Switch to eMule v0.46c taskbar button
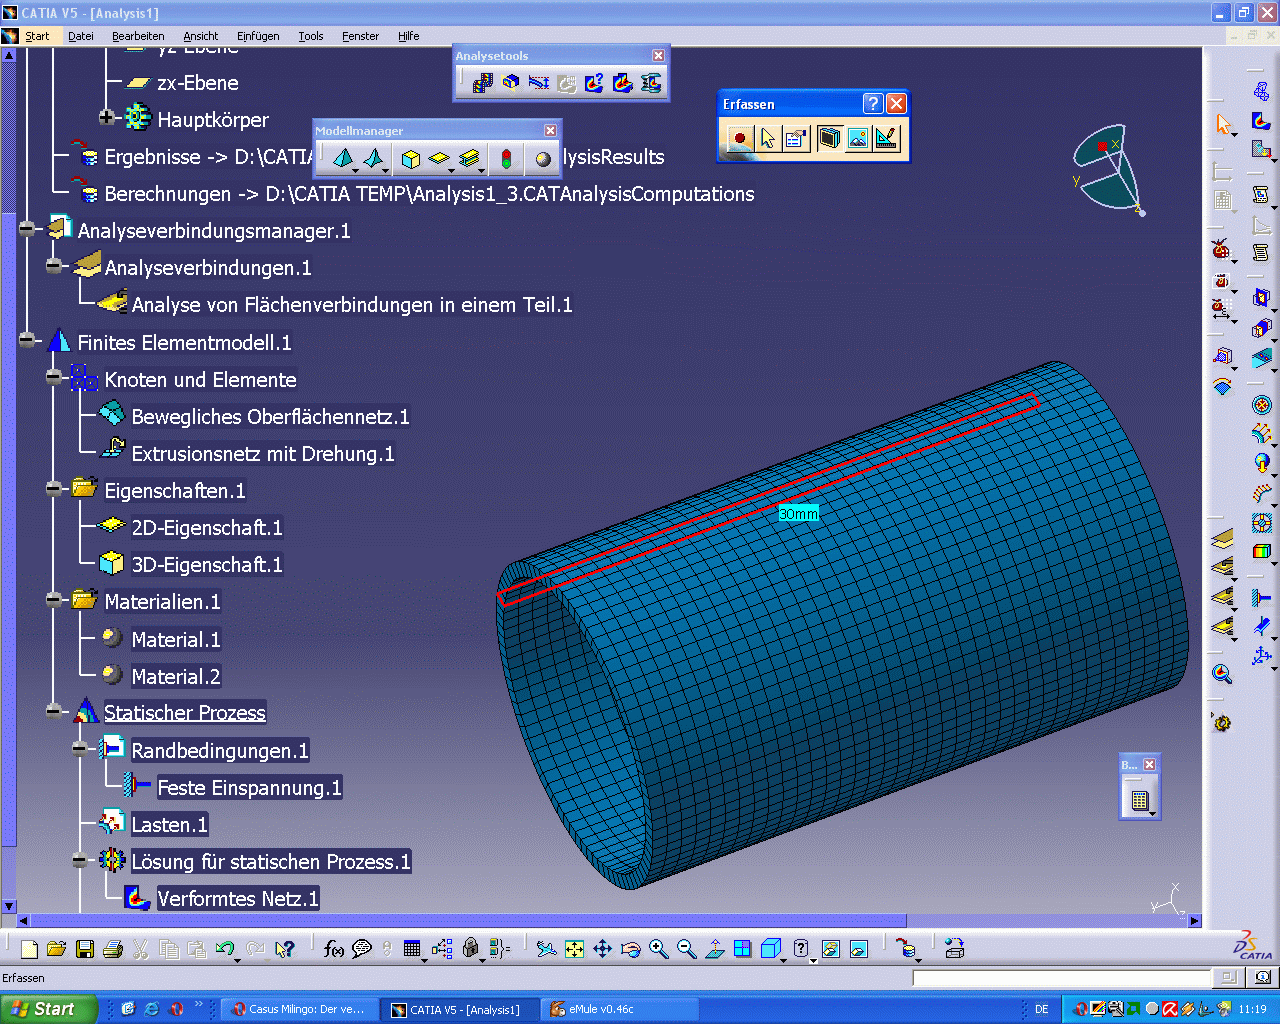The width and height of the screenshot is (1280, 1024). coord(620,1009)
